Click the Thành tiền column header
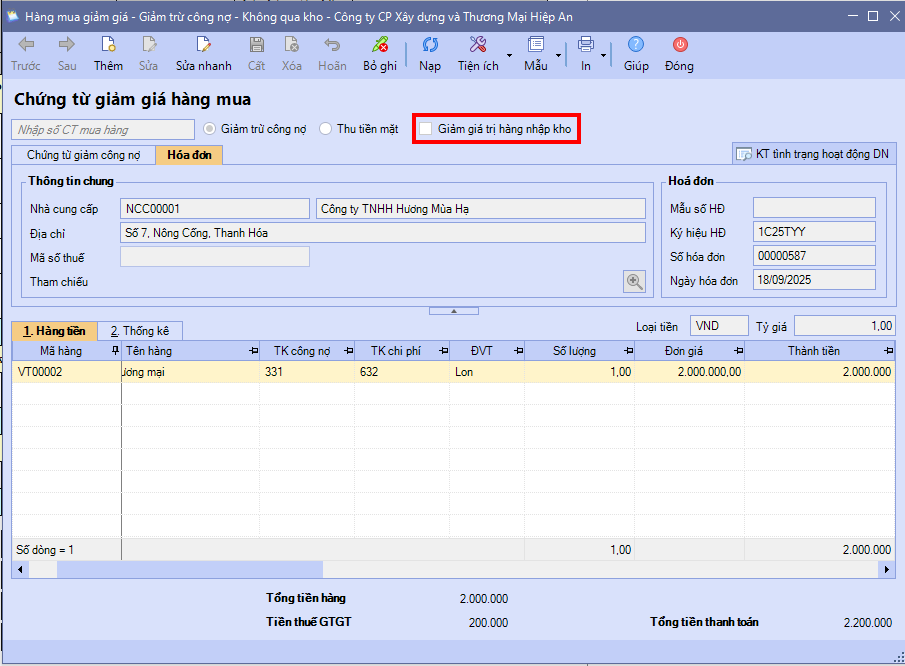 point(813,351)
